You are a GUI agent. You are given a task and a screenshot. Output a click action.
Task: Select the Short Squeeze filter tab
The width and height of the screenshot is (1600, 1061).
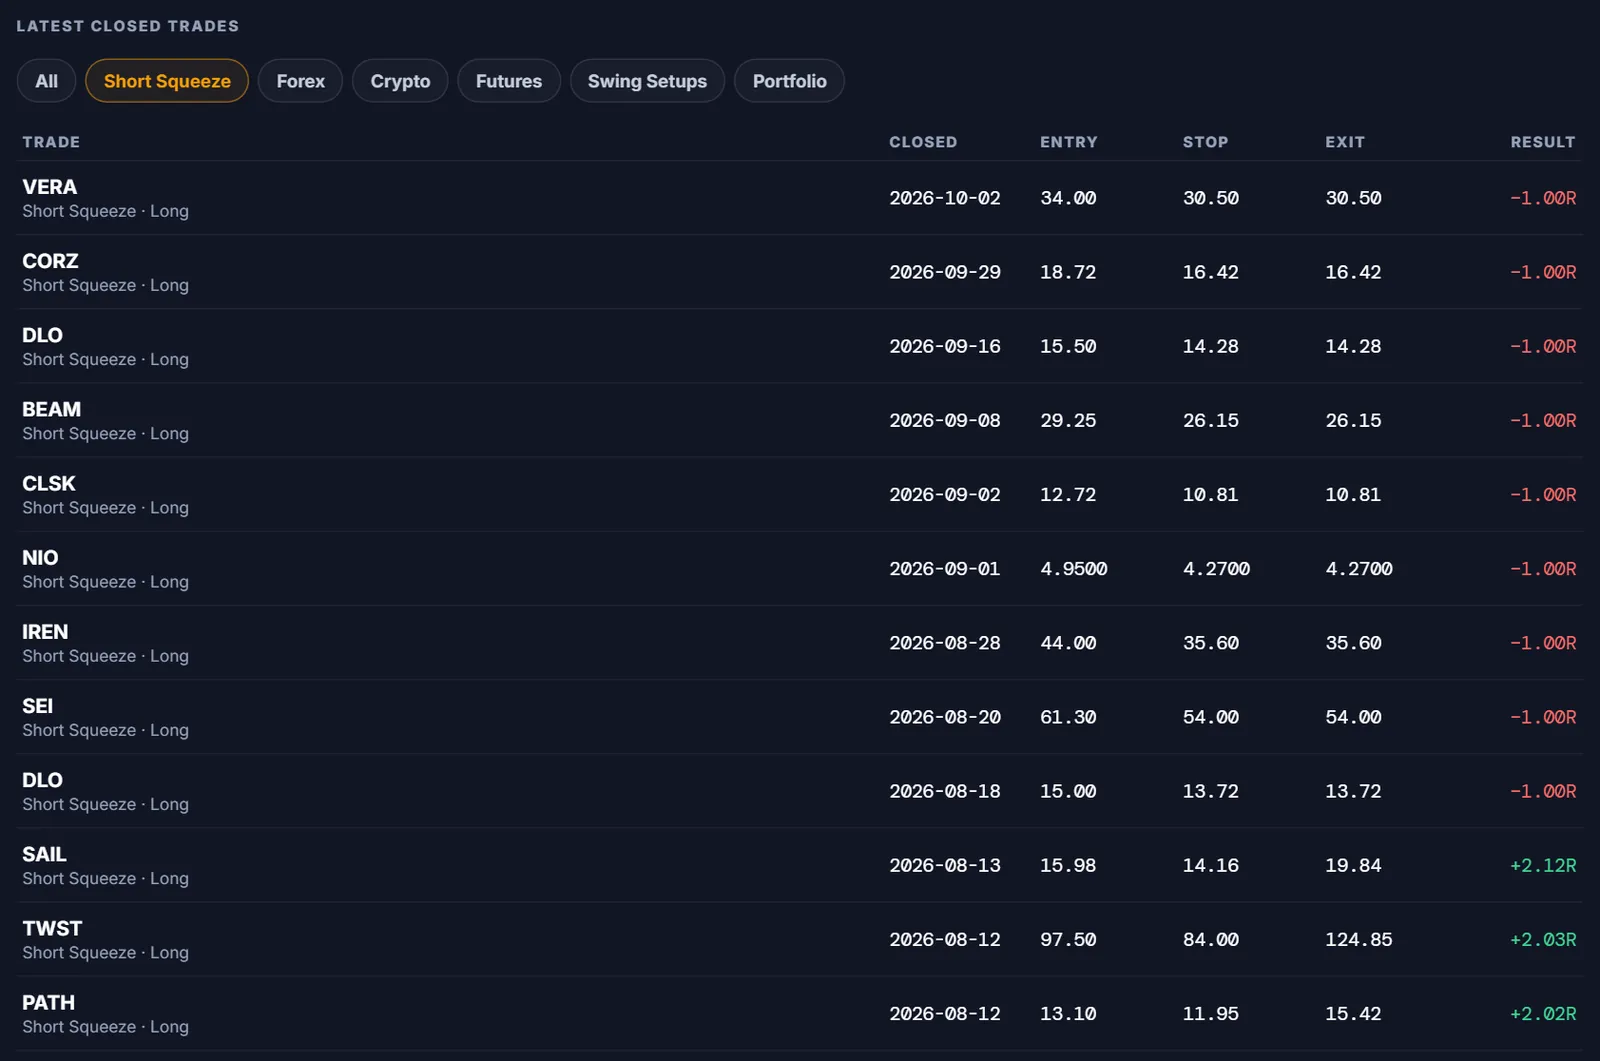pos(167,81)
